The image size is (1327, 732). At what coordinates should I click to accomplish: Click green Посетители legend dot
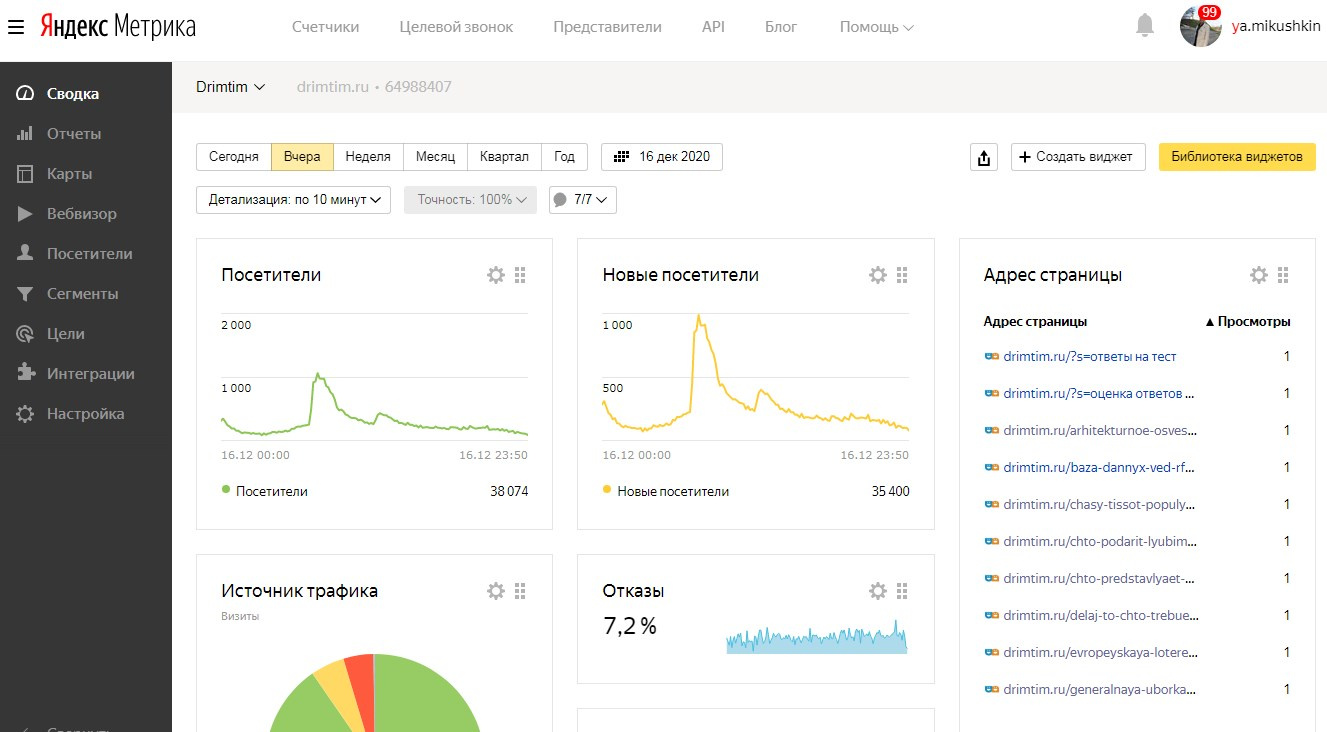(x=226, y=490)
